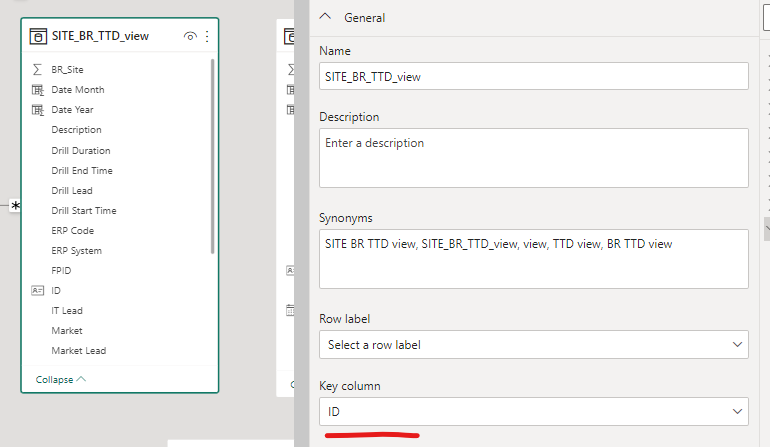Click the Synonyms text area
Viewport: 770px width, 447px height.
tap(534, 259)
